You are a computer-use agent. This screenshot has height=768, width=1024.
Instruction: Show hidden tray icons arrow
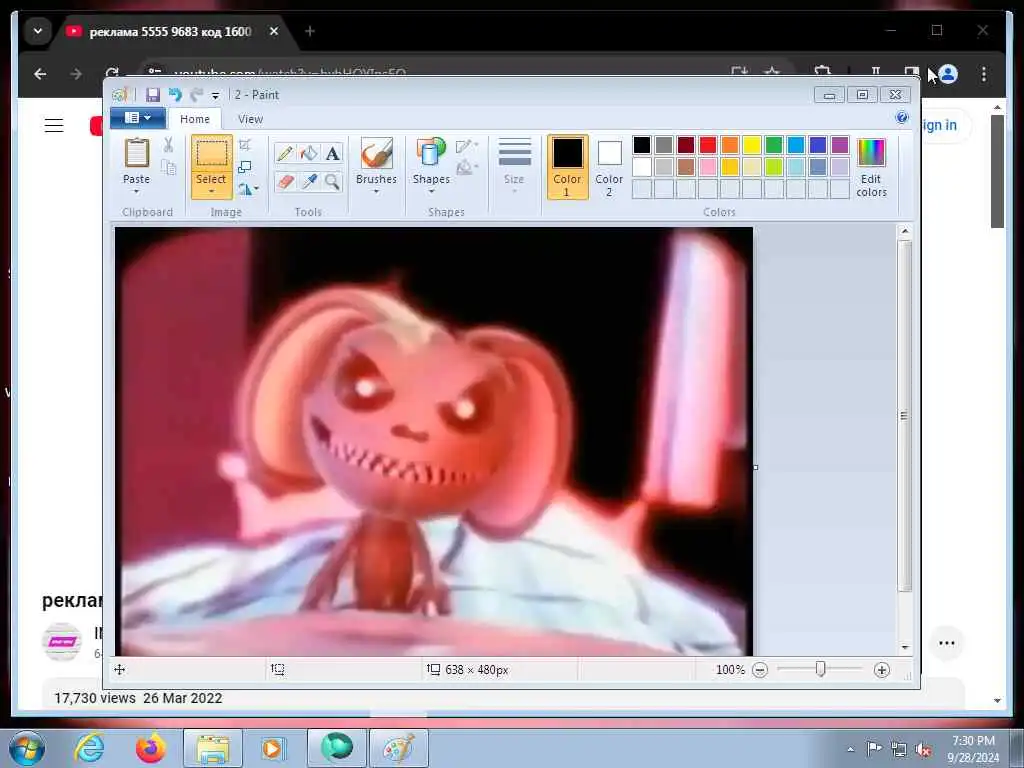[850, 750]
